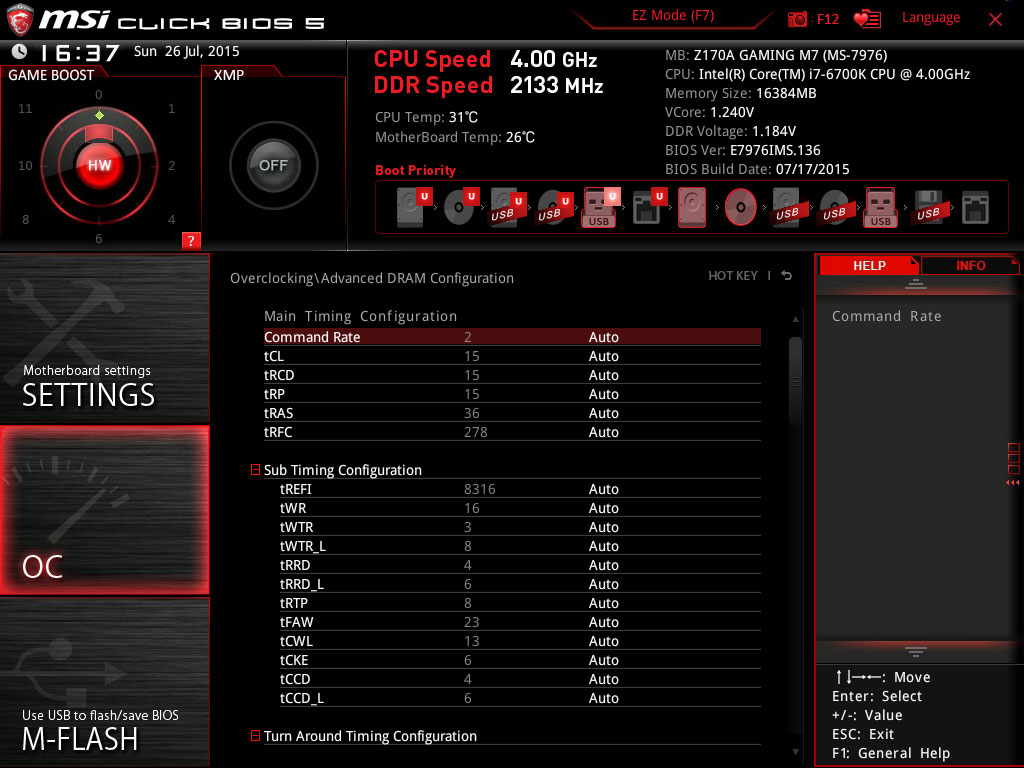Select the last network boot device icon

click(x=975, y=207)
